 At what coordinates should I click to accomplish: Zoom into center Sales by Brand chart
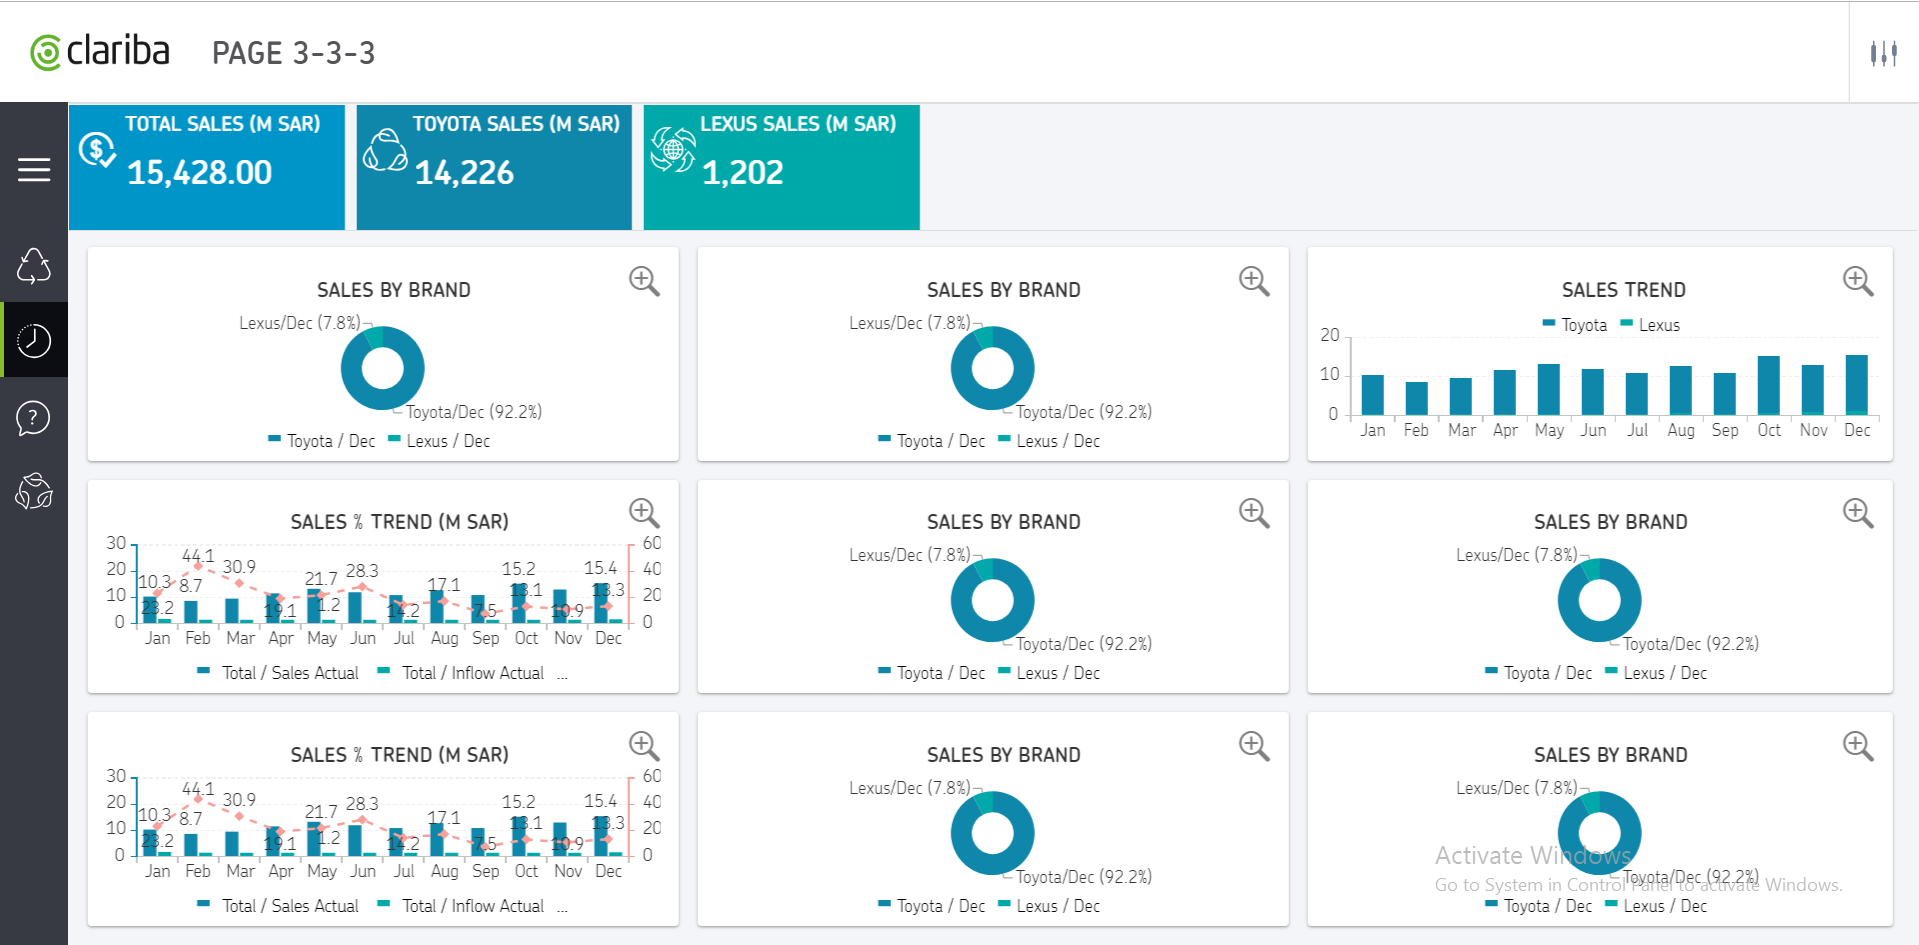1254,513
